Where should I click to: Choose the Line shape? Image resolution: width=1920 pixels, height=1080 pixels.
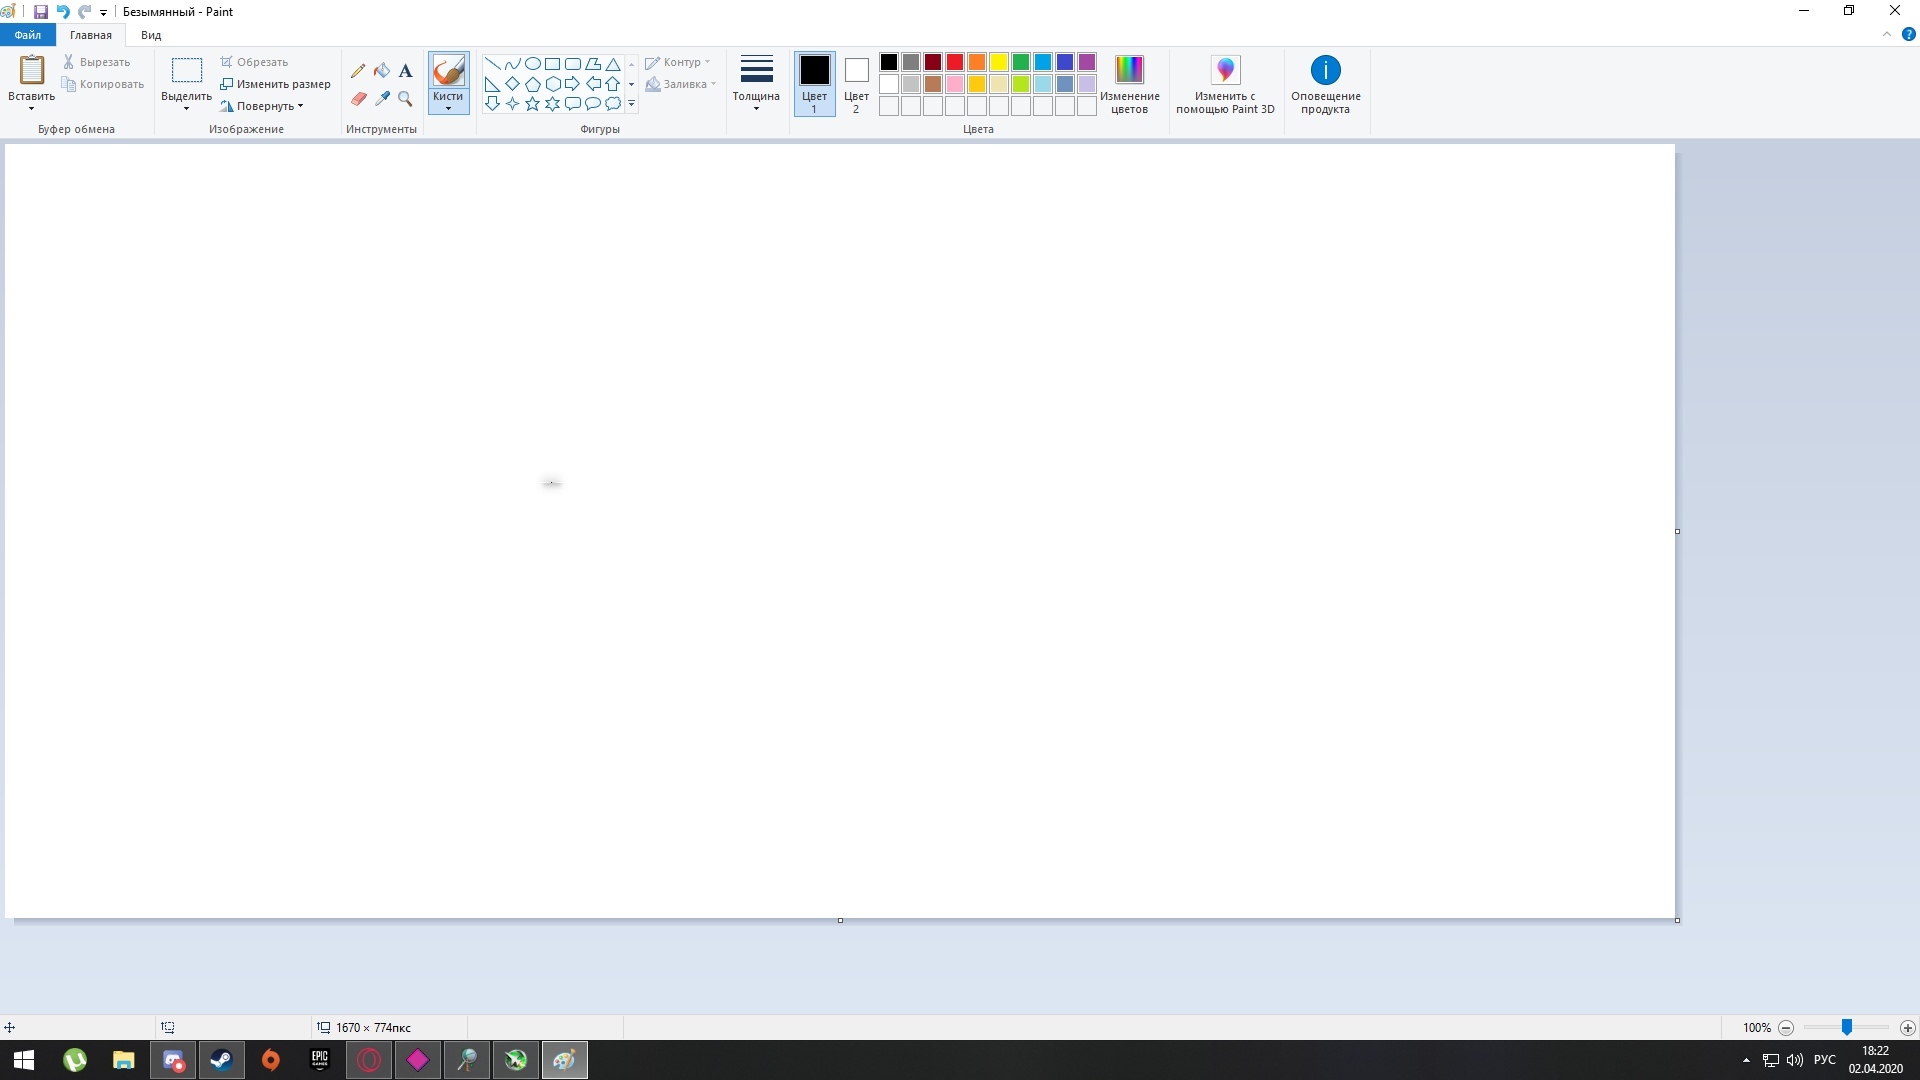[x=492, y=64]
